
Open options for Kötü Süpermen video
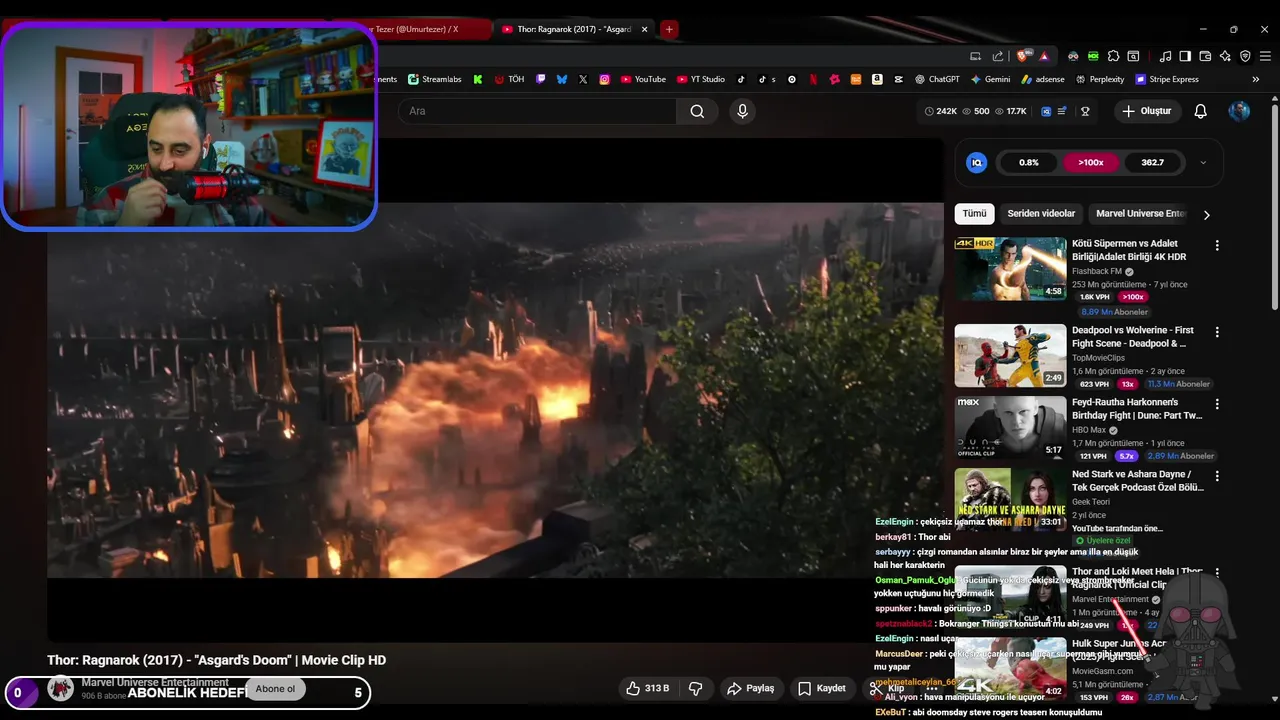pos(1217,245)
